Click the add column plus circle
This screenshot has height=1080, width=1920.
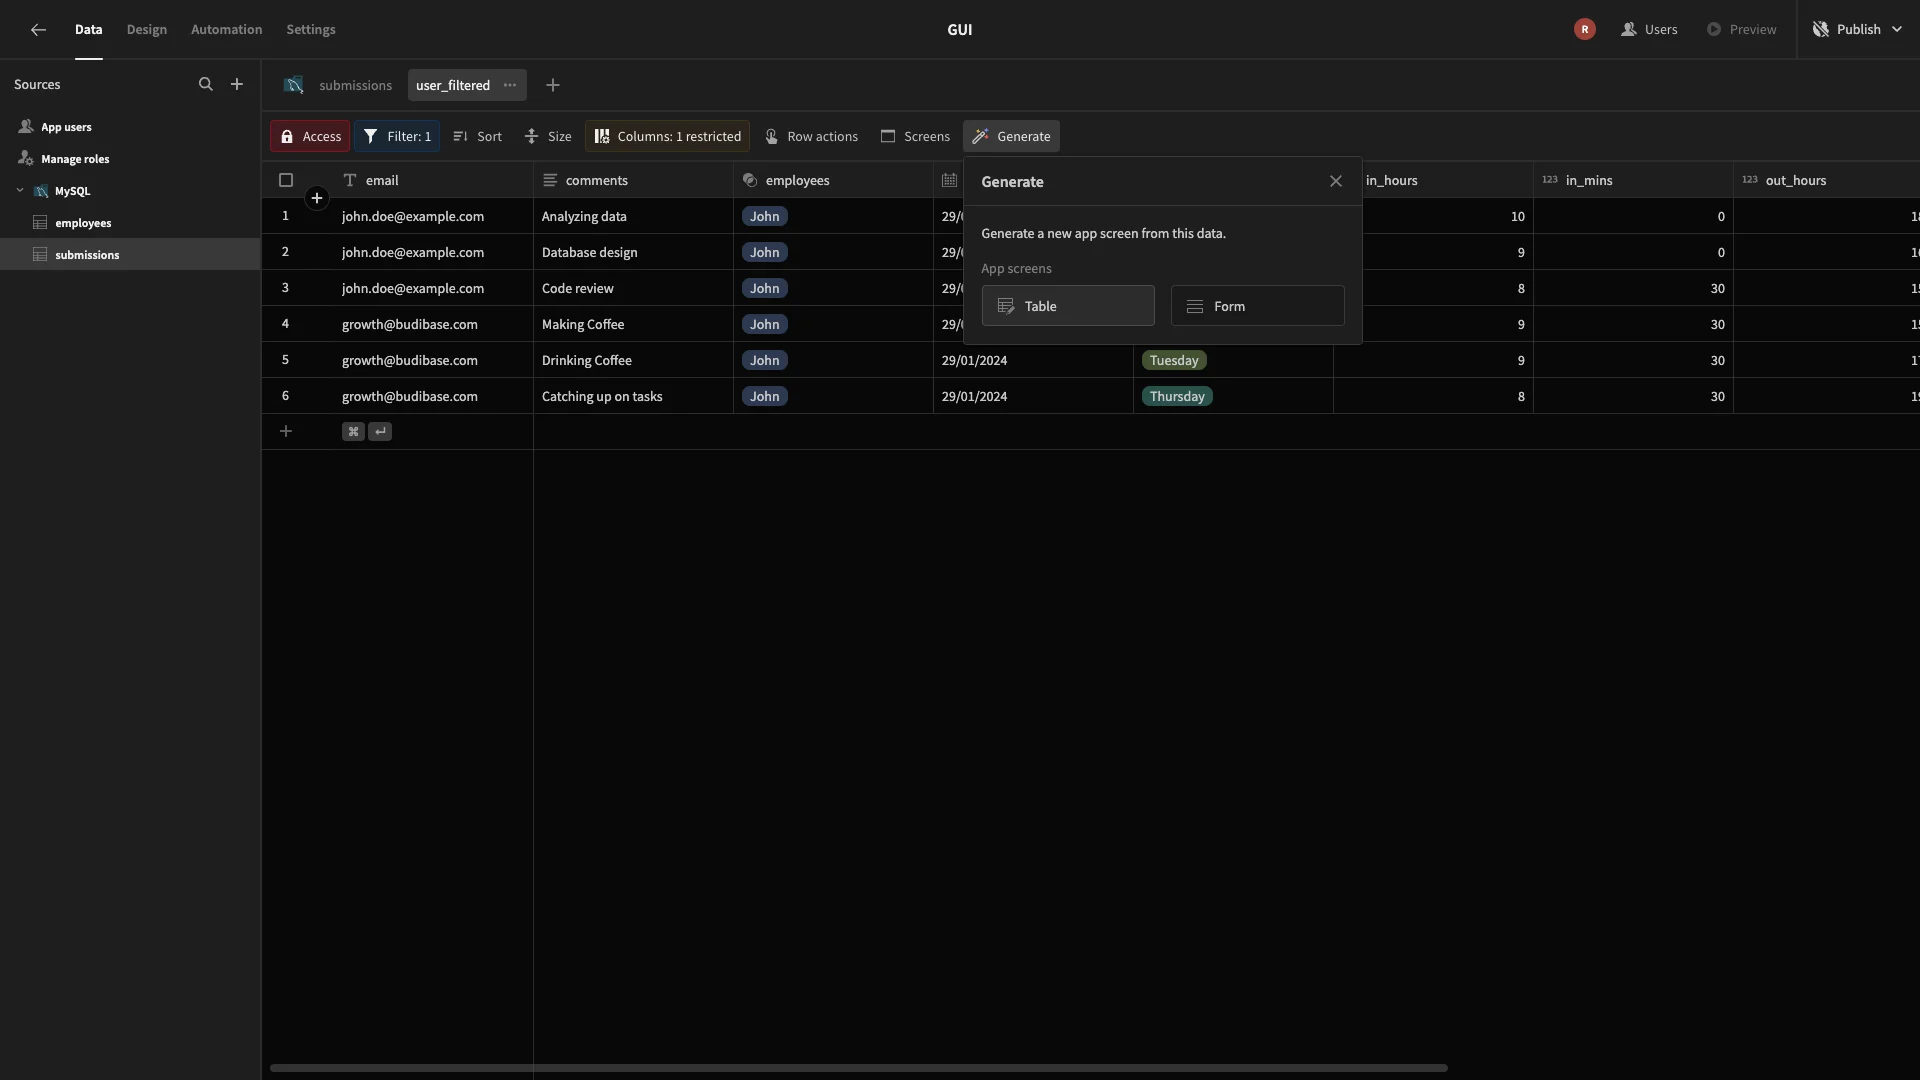tap(317, 199)
